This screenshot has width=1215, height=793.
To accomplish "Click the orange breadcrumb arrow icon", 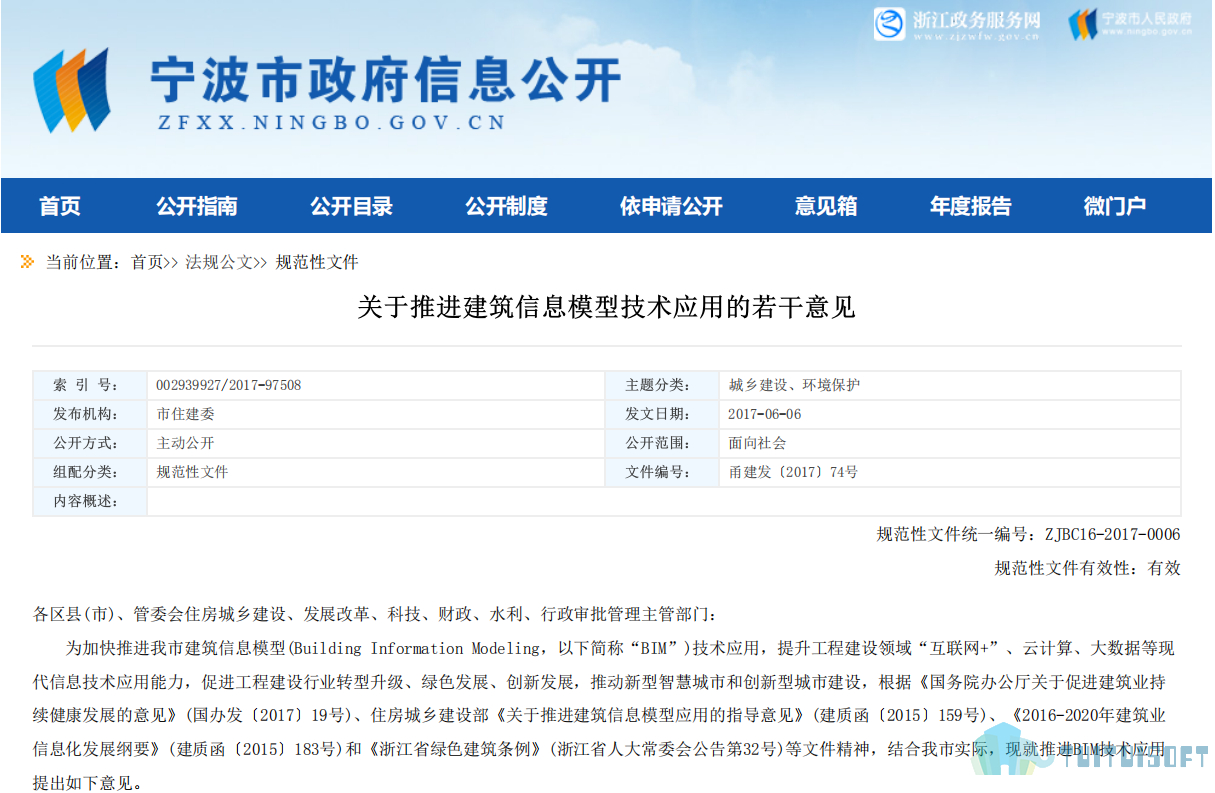I will (x=27, y=262).
